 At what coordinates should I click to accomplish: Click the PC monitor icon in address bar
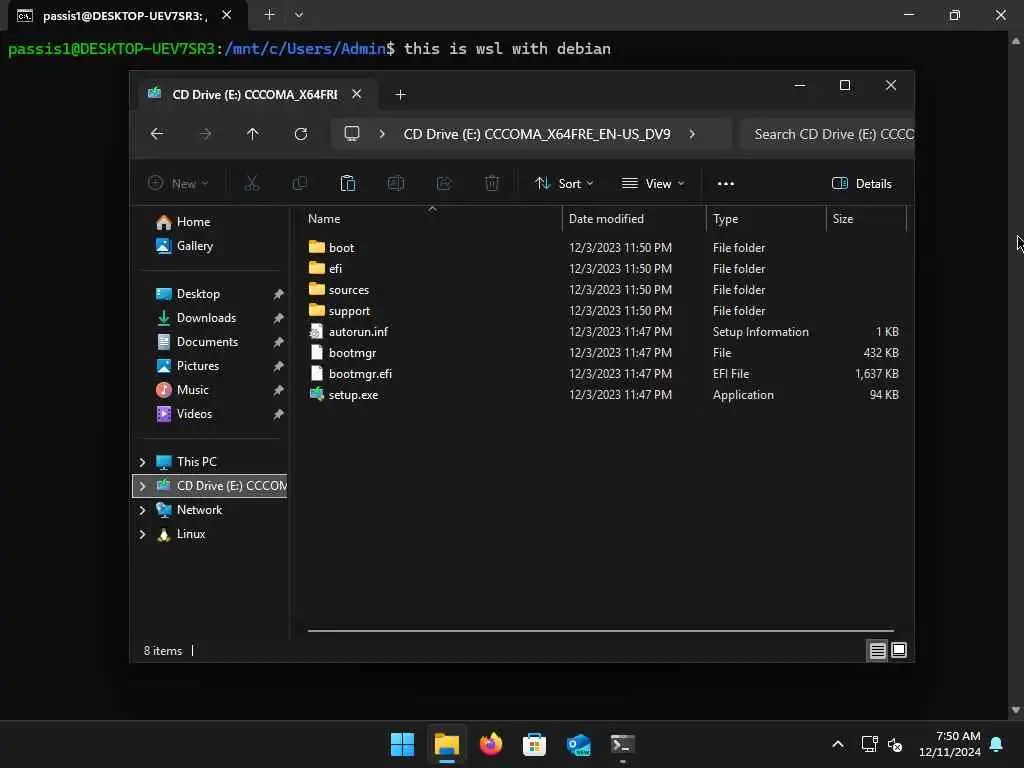(352, 134)
